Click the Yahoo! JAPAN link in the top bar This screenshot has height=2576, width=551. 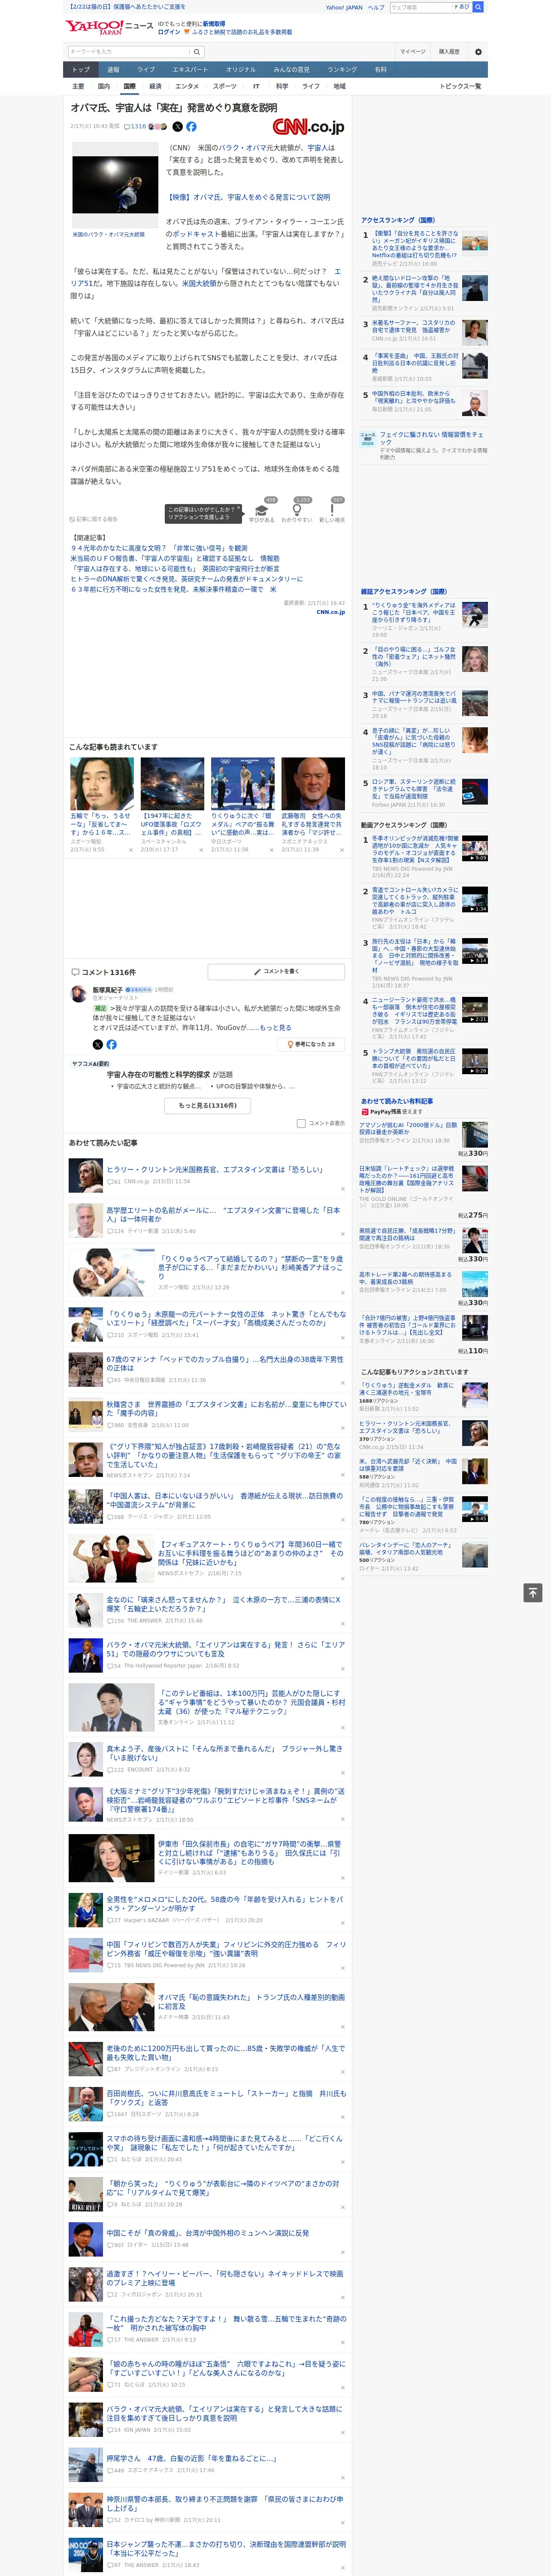[344, 7]
